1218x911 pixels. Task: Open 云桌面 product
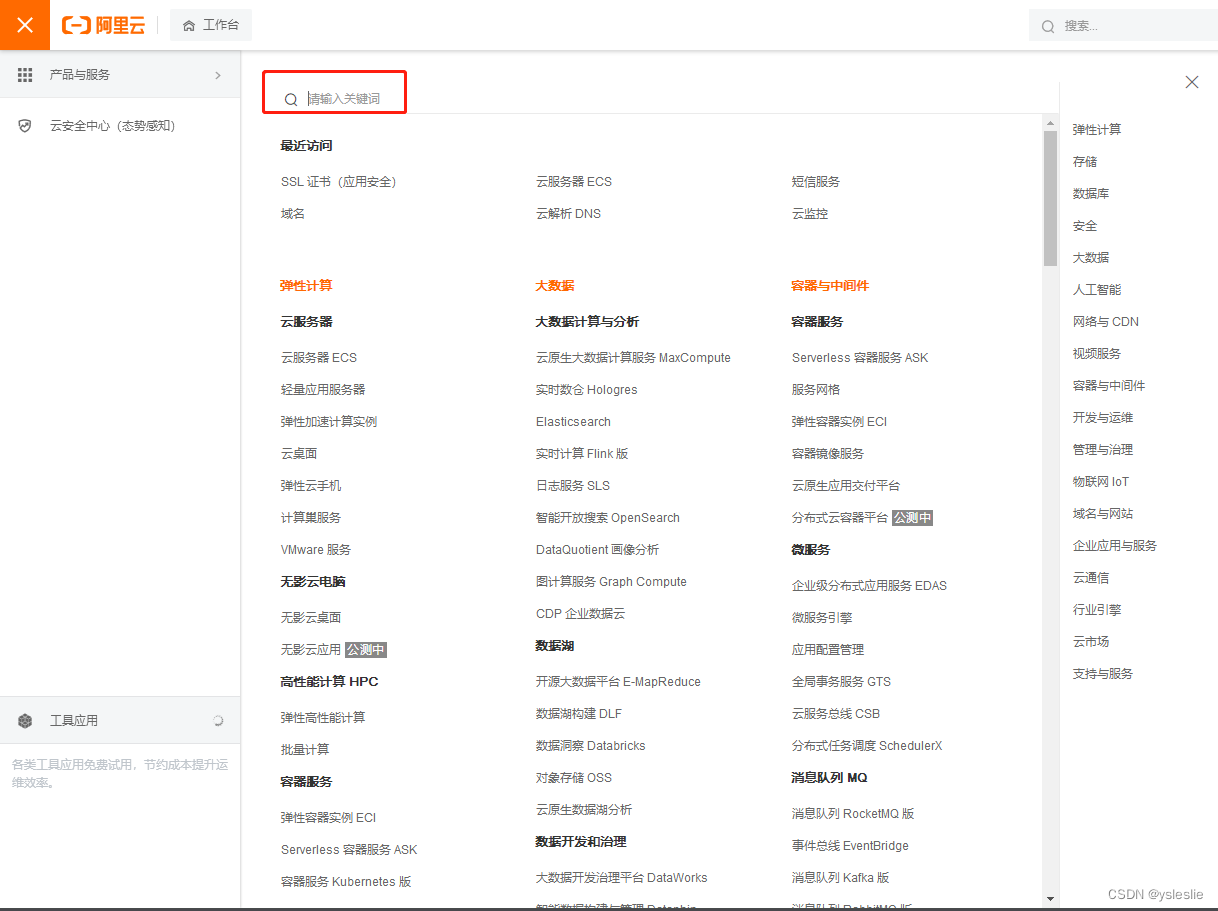299,454
